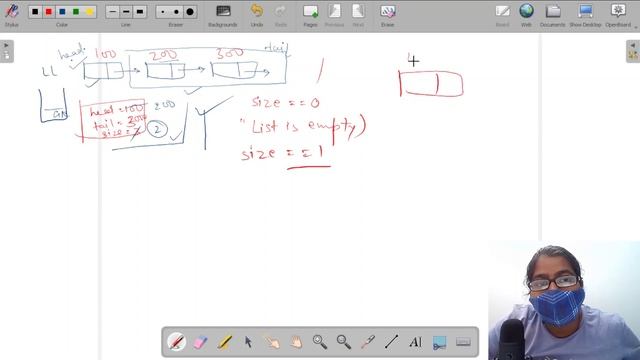The width and height of the screenshot is (640, 360).
Task: Switch to Board mode
Action: [502, 16]
